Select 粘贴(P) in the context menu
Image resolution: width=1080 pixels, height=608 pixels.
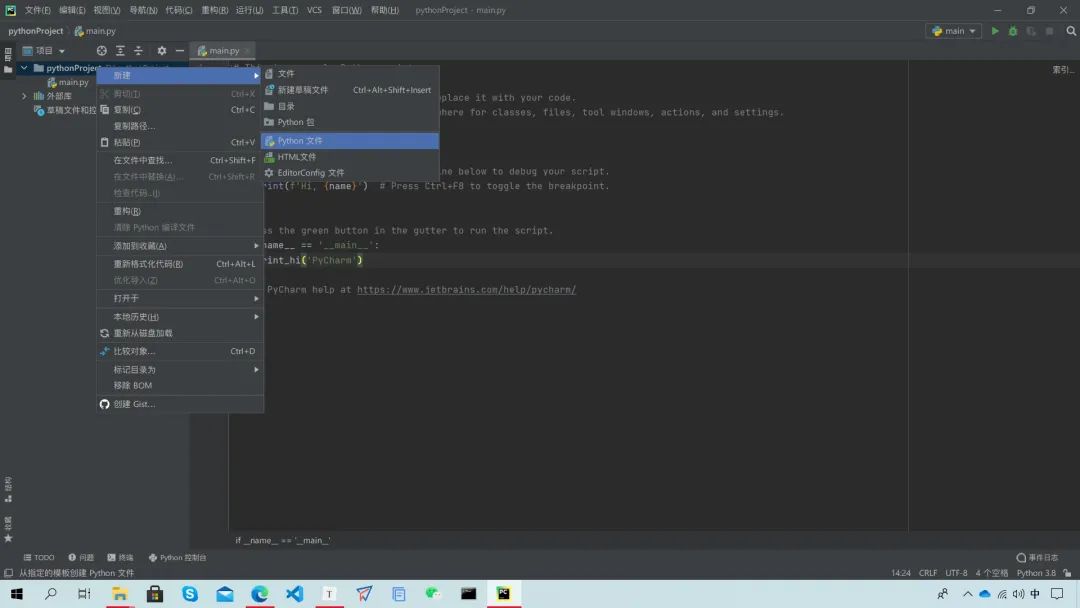tap(180, 143)
